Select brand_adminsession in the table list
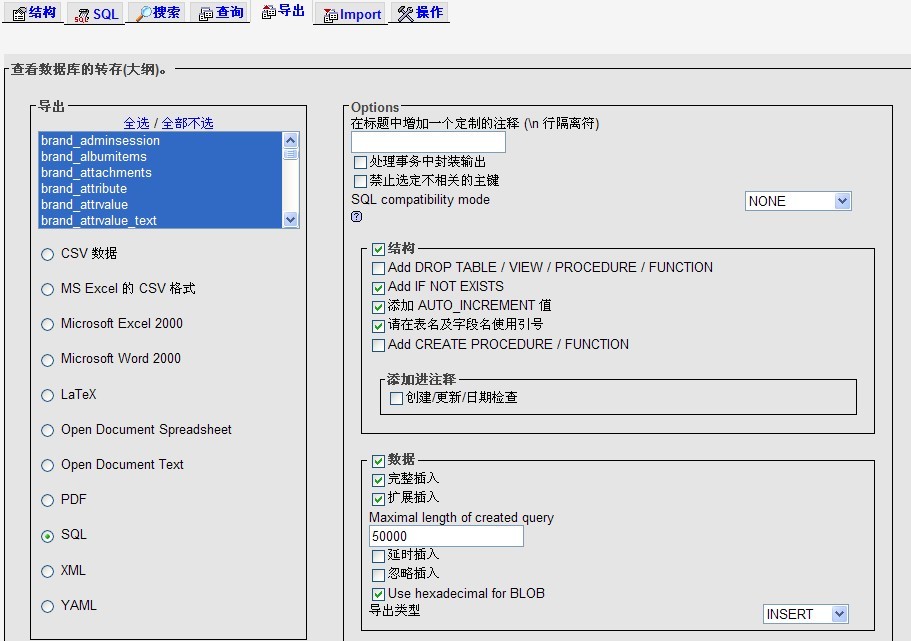The width and height of the screenshot is (911, 641). pyautogui.click(x=160, y=141)
